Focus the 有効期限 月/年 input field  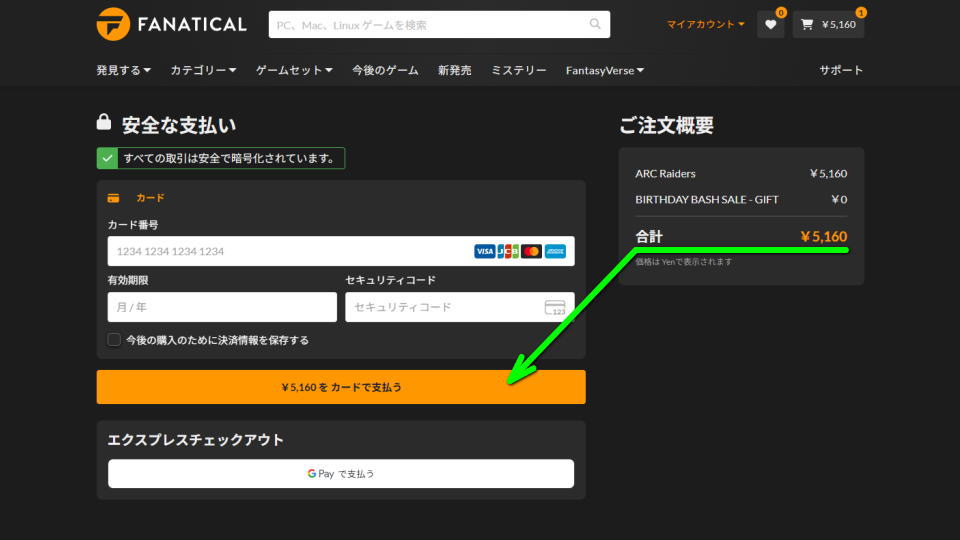(222, 307)
